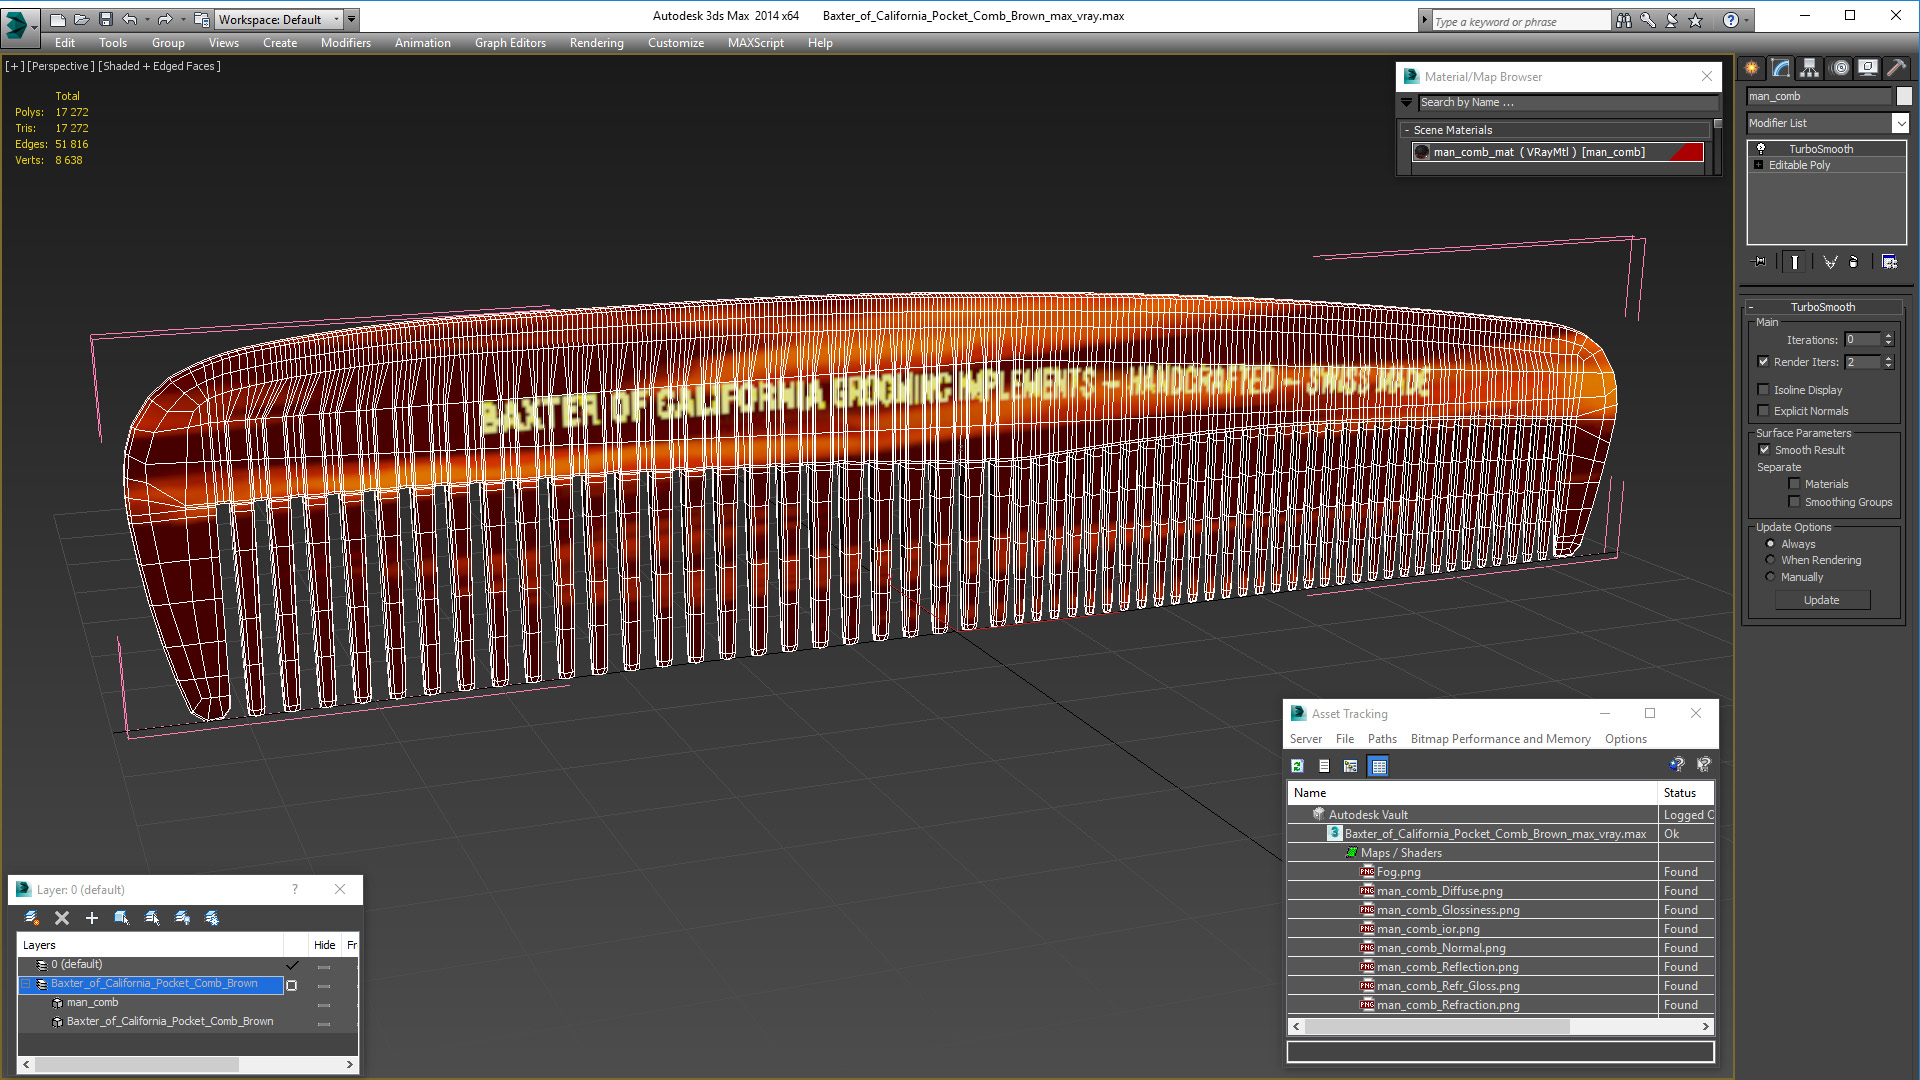
Task: Switch Asset Tracking to Tree View icon
Action: (1351, 766)
